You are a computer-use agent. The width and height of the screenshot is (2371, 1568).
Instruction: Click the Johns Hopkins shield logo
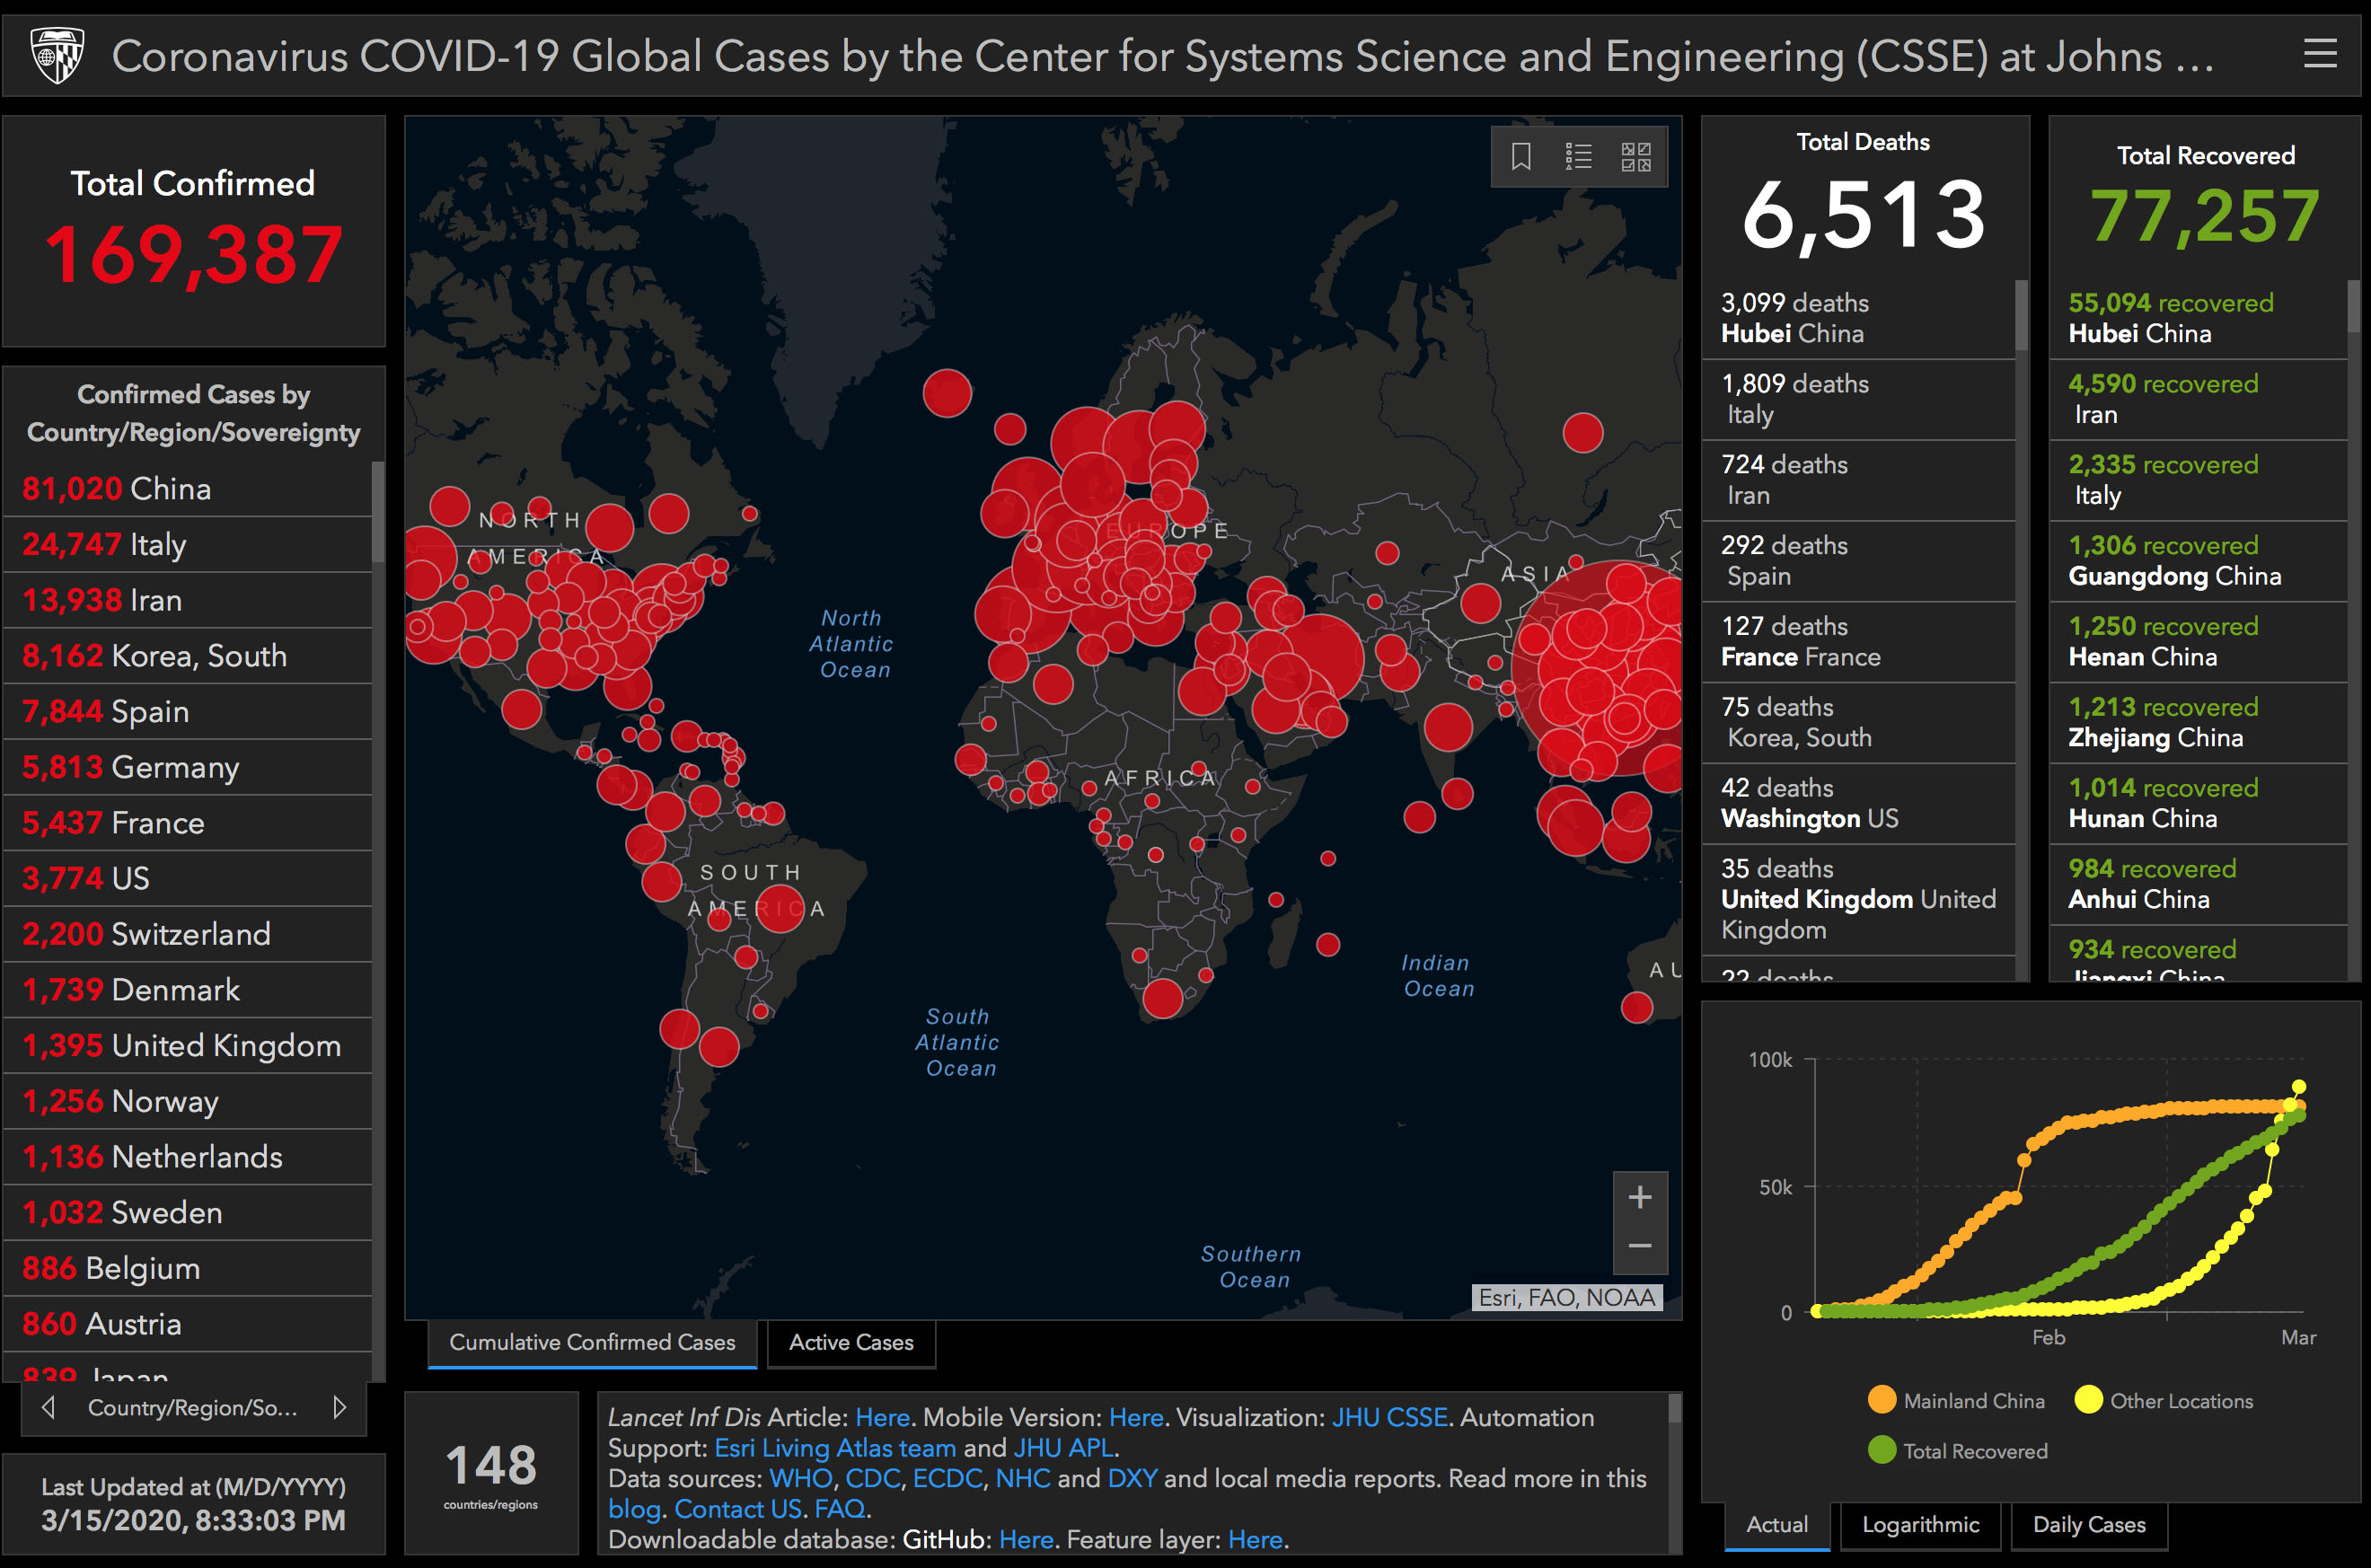point(57,55)
